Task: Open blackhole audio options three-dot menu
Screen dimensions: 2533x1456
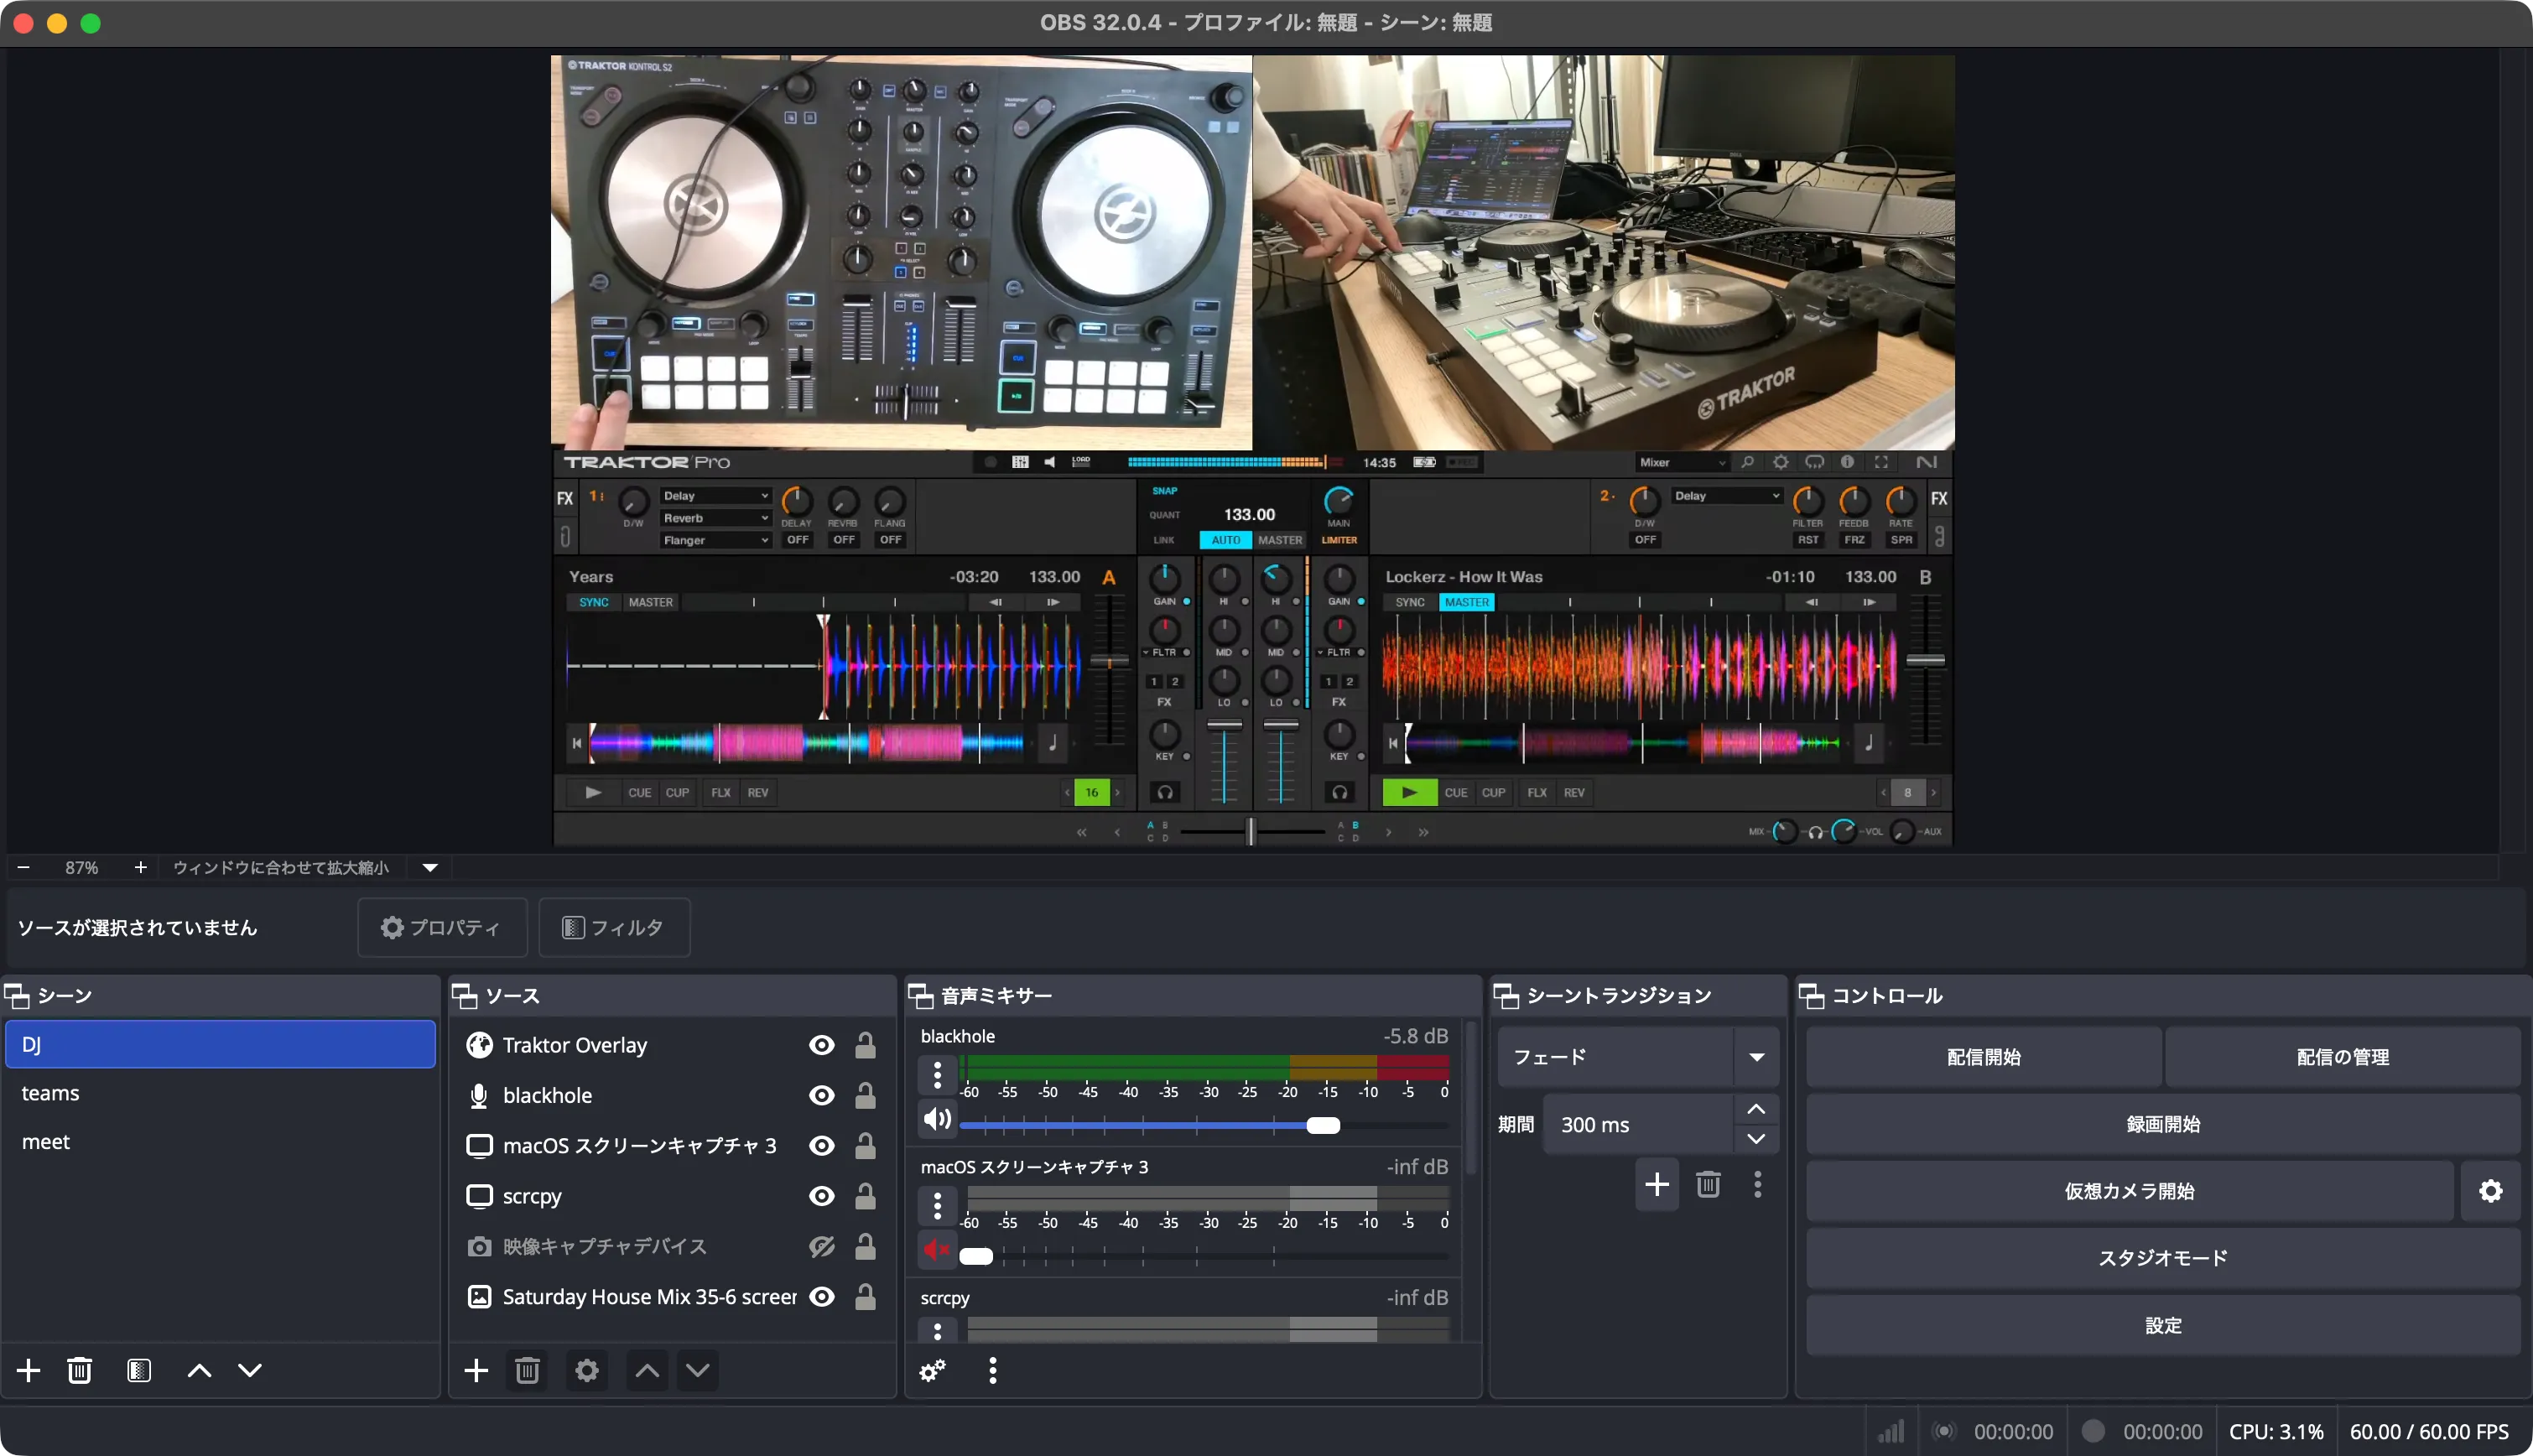Action: [x=937, y=1075]
